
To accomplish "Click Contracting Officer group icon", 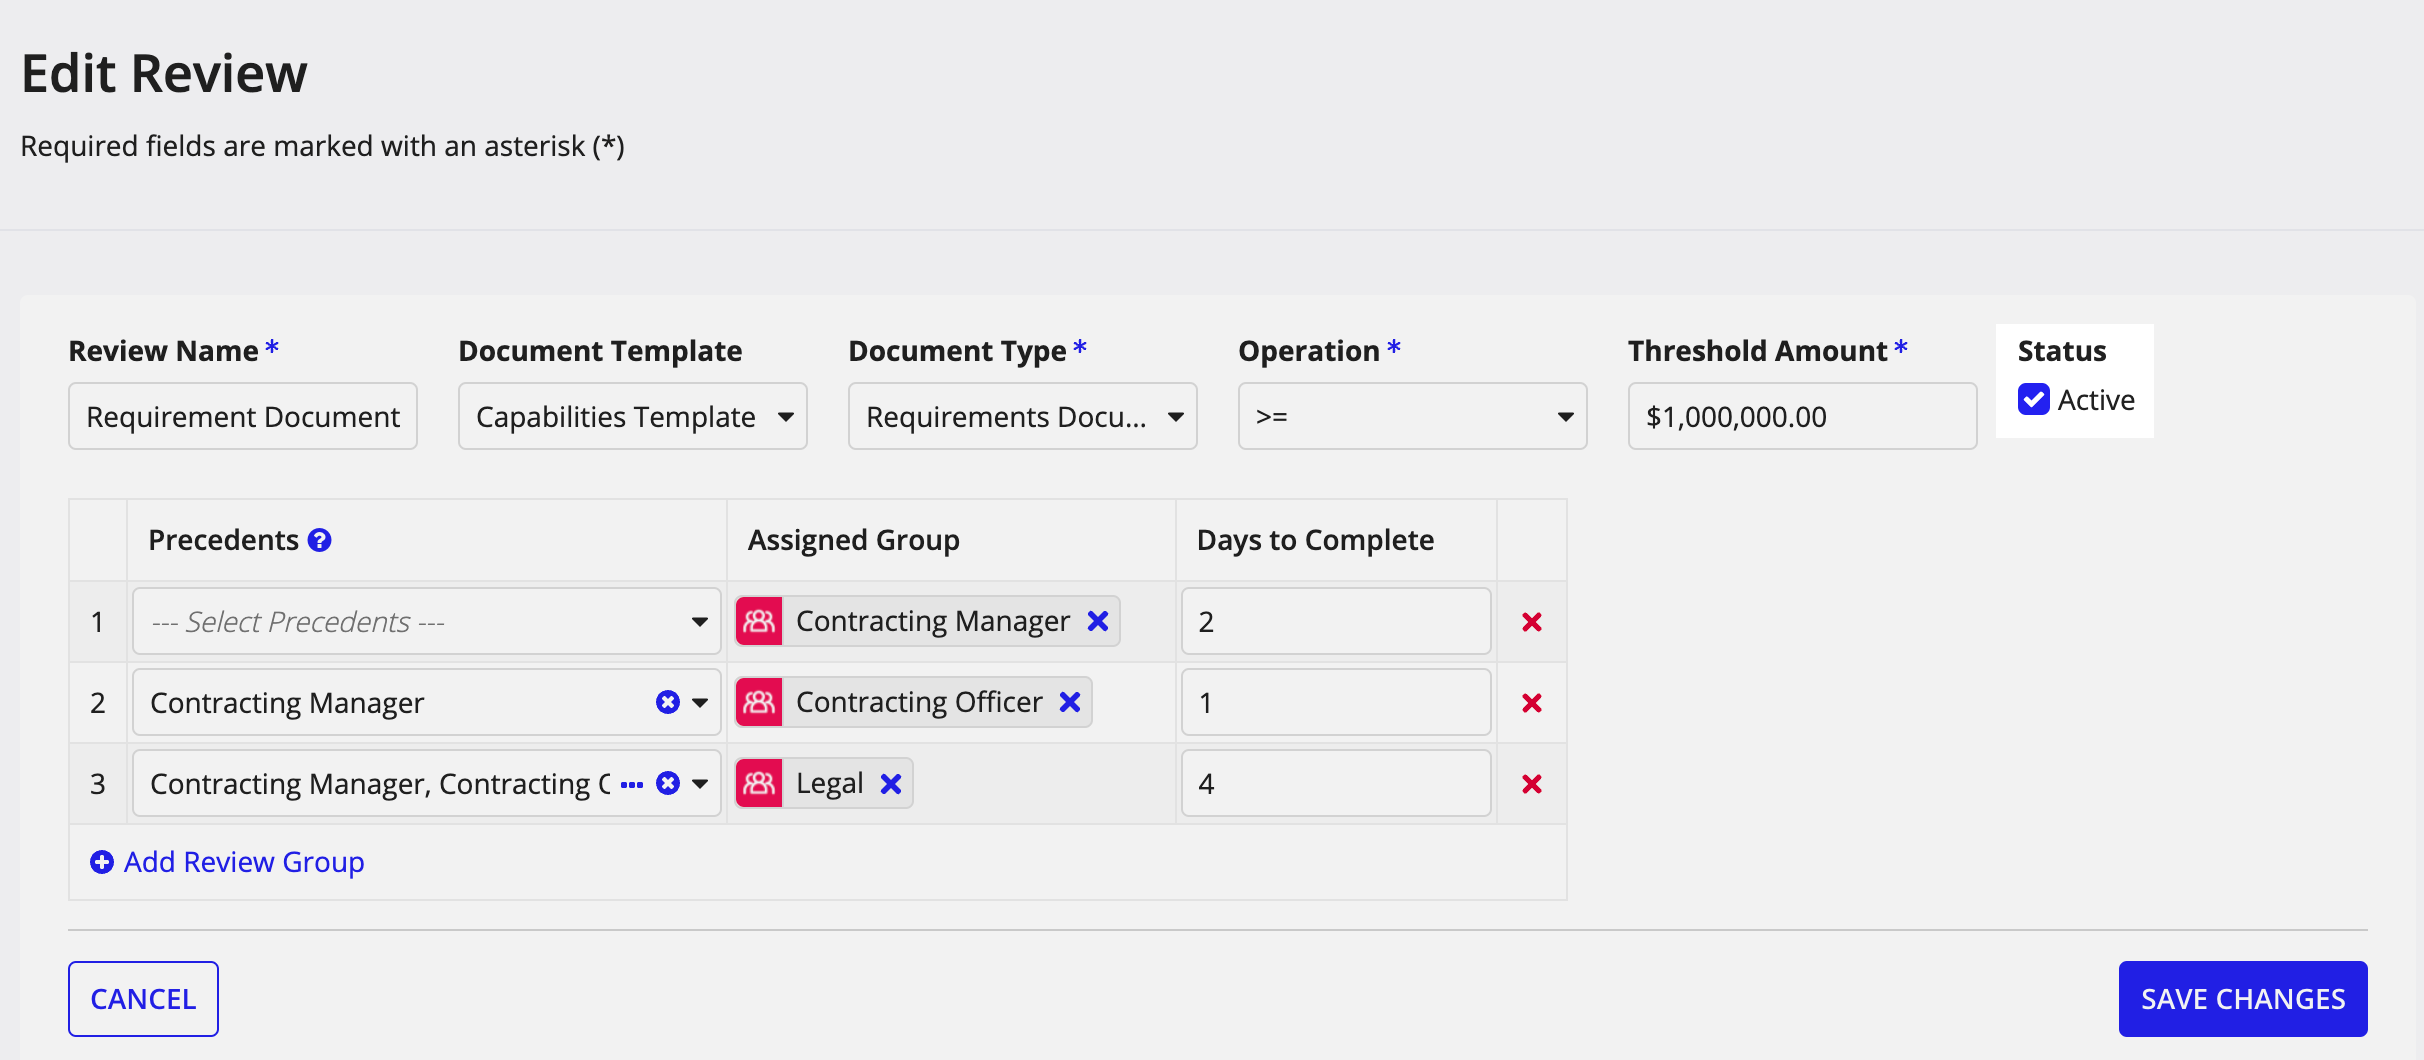I will coord(759,702).
